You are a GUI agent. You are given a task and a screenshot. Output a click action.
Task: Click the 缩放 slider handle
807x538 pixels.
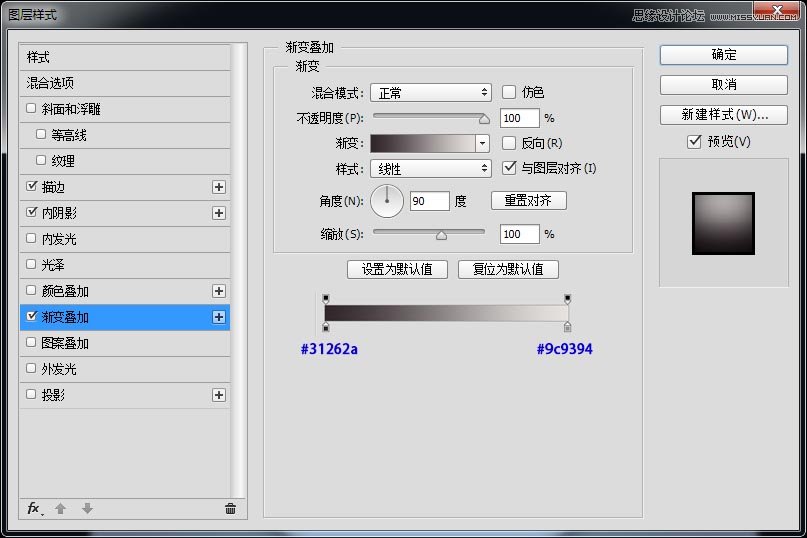[x=441, y=235]
